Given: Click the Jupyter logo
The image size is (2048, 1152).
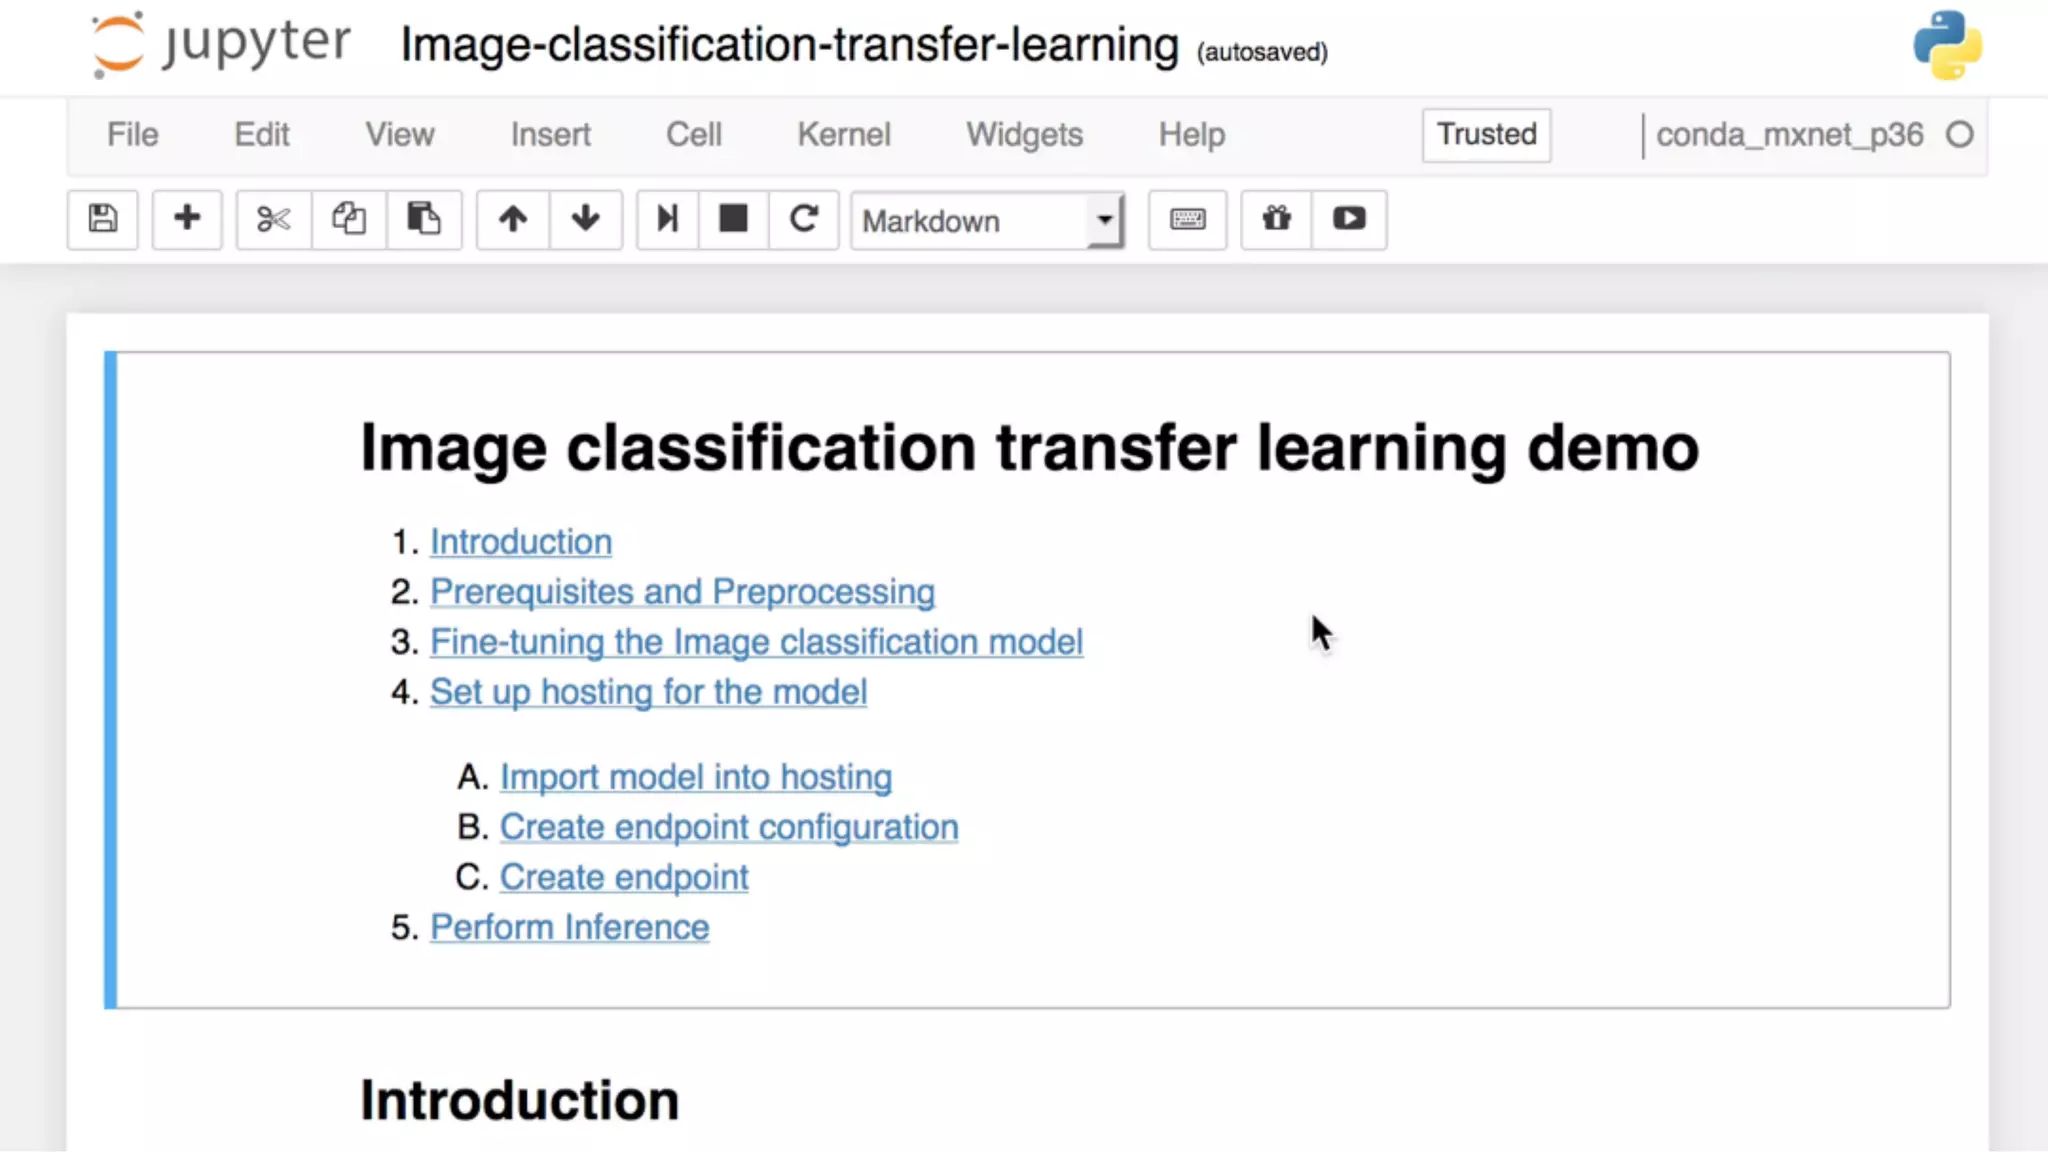Looking at the screenshot, I should 221,45.
